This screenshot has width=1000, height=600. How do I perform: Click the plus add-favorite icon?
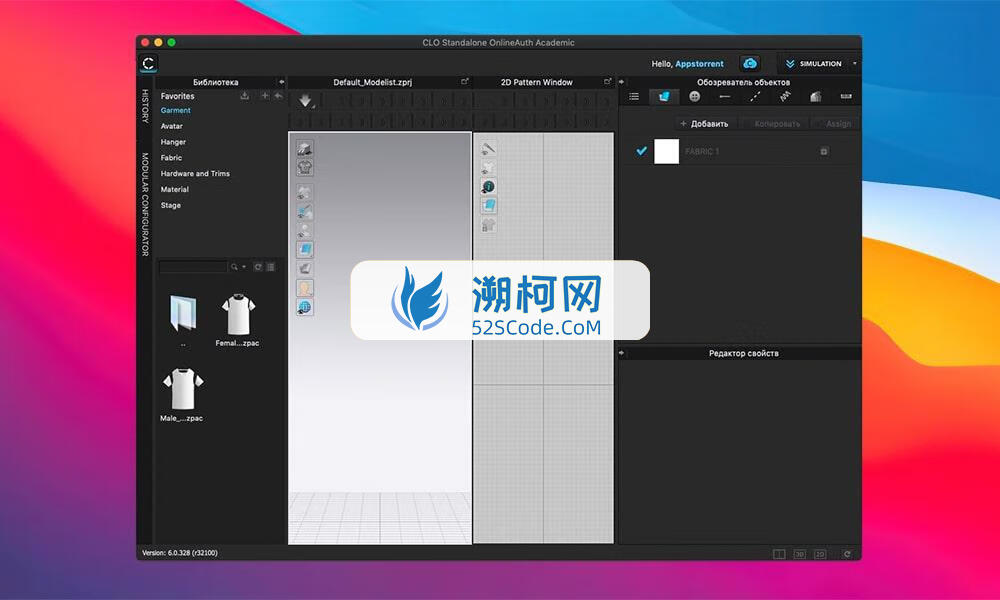tap(265, 96)
